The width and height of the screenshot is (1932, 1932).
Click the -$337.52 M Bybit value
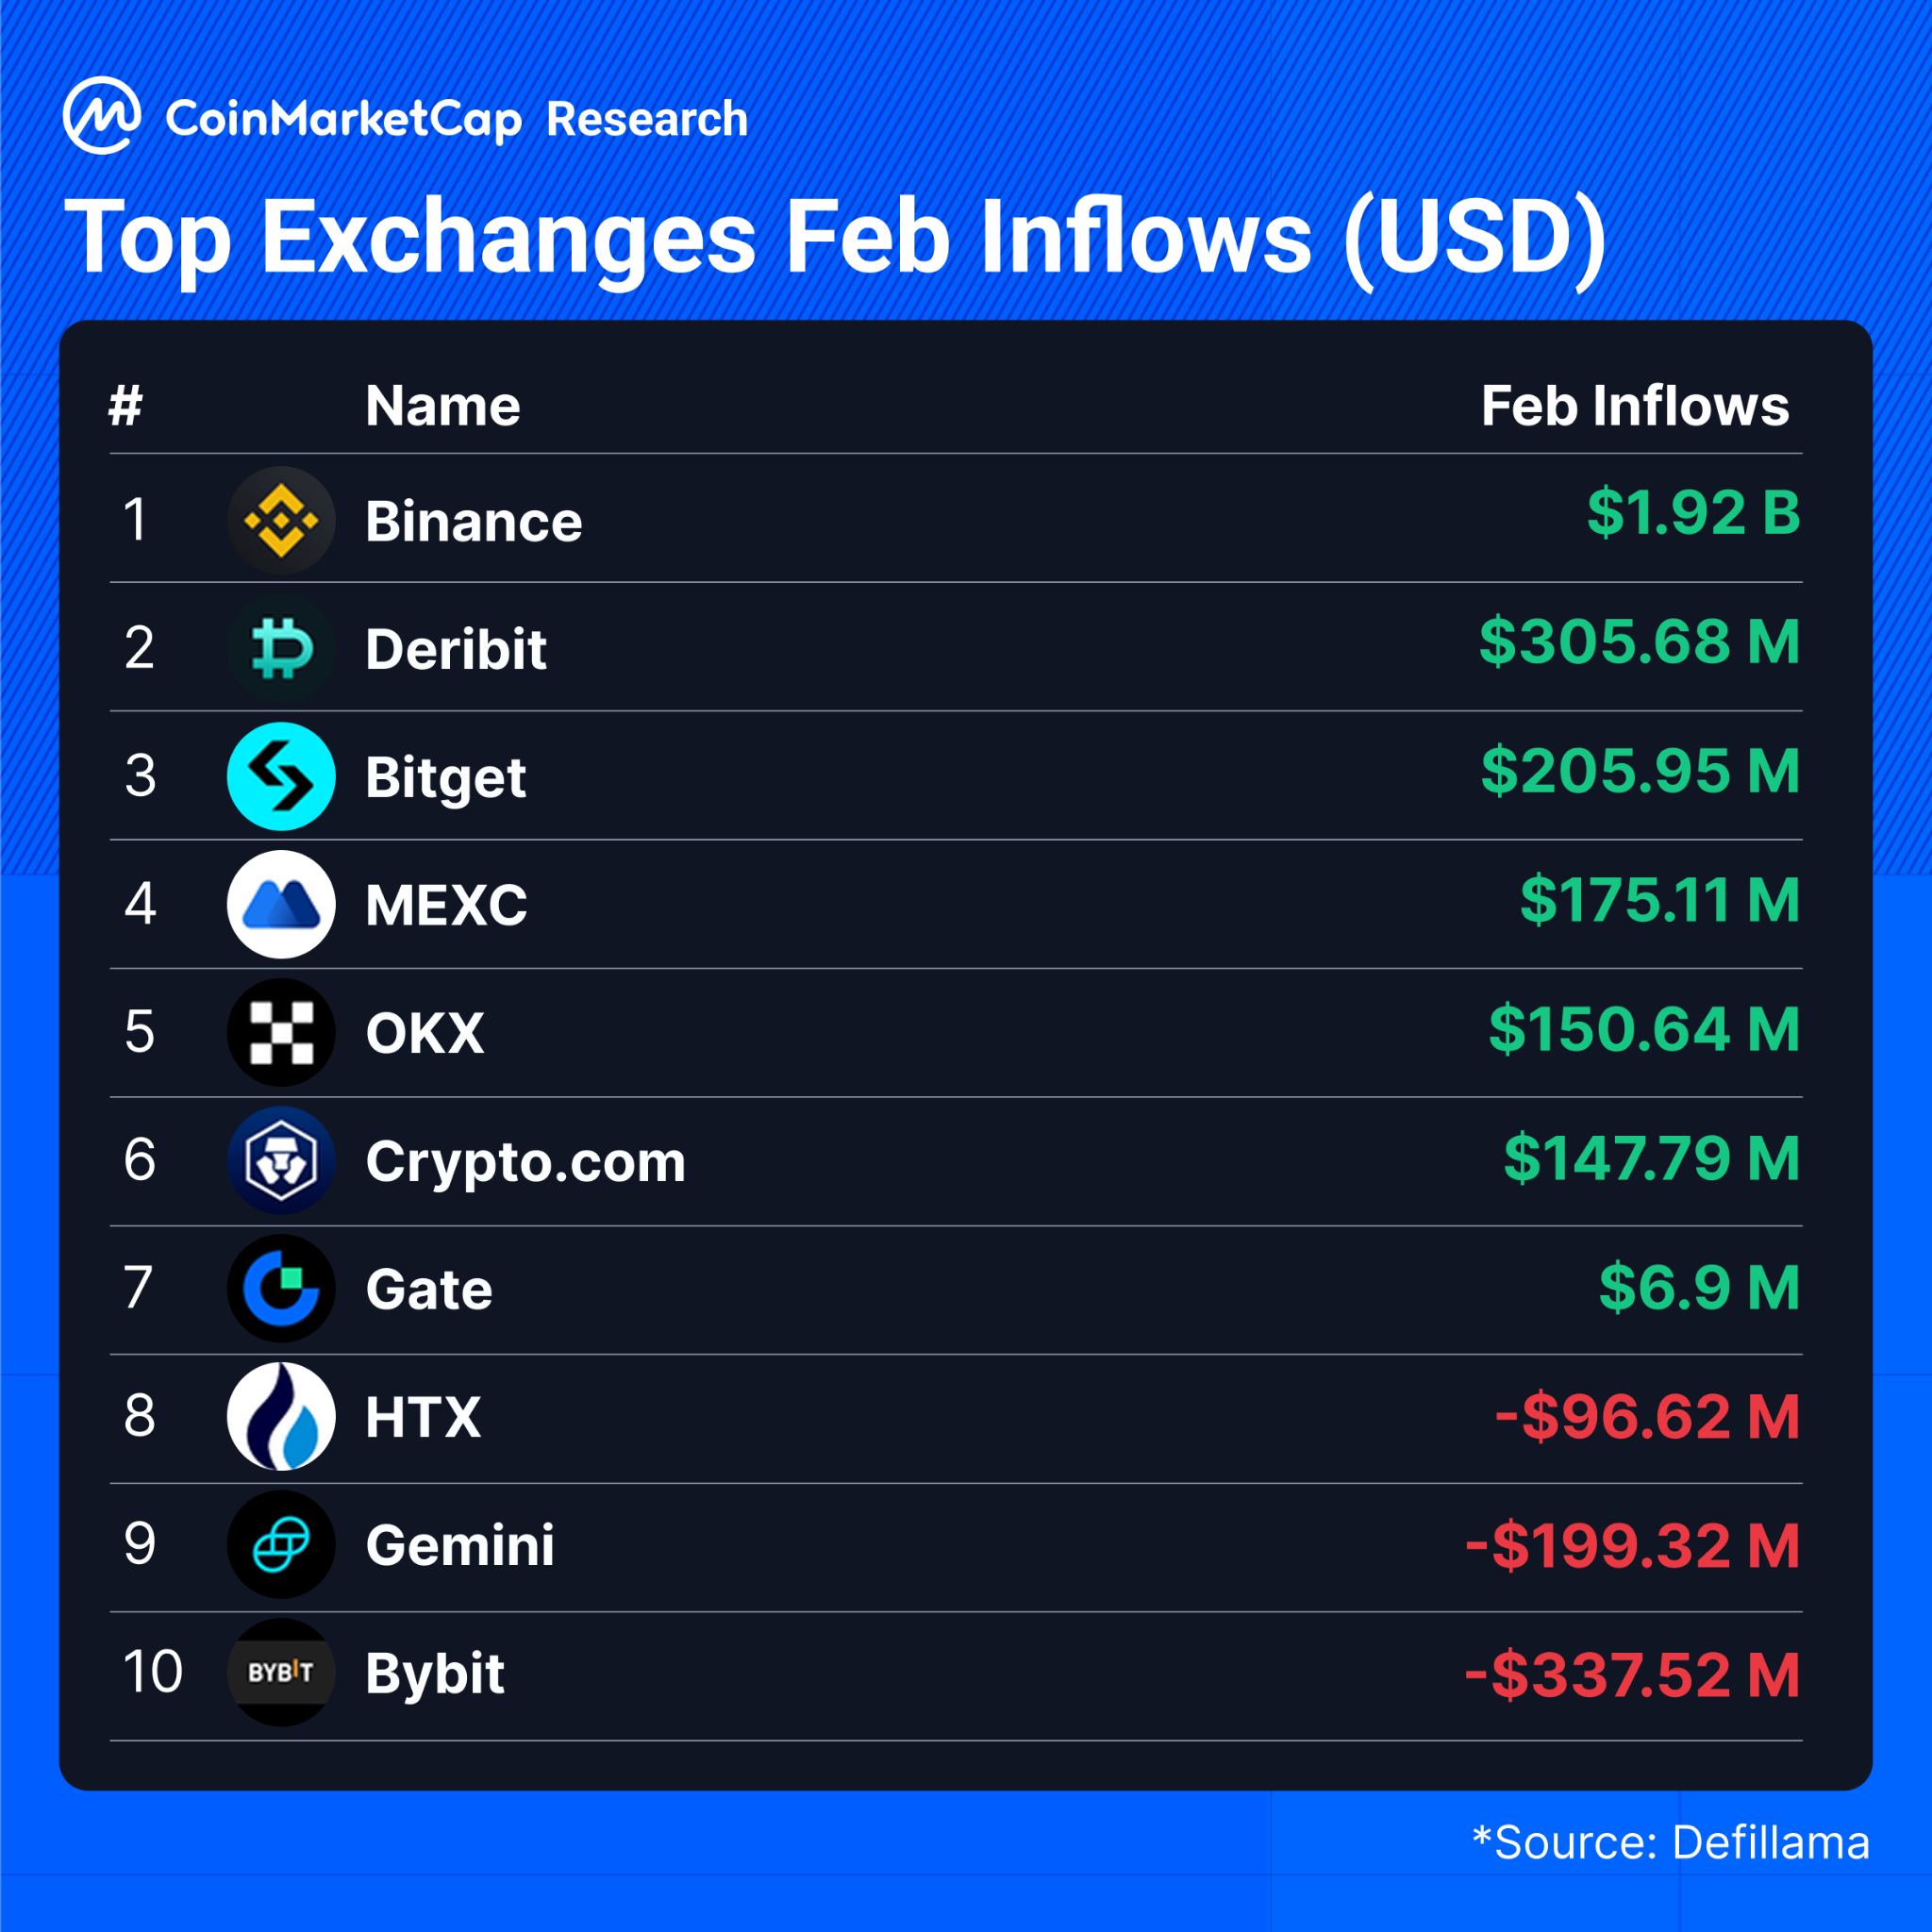(1632, 1675)
